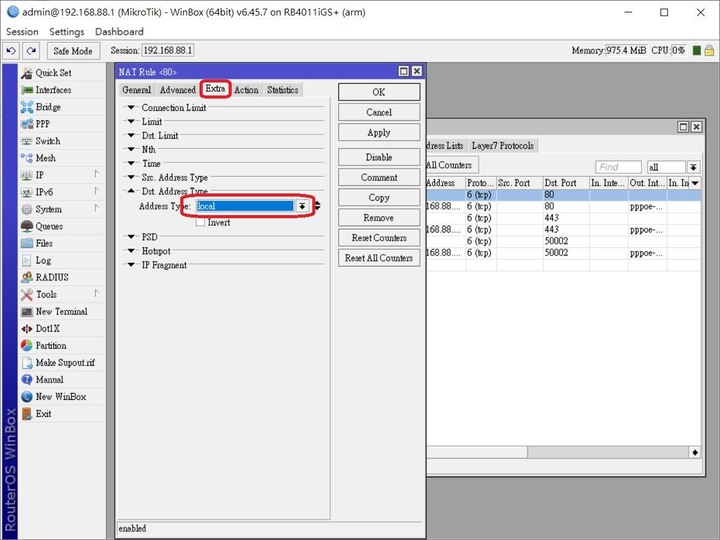Expand the Src. Address Type section
Screen dimensions: 720x540
point(131,177)
